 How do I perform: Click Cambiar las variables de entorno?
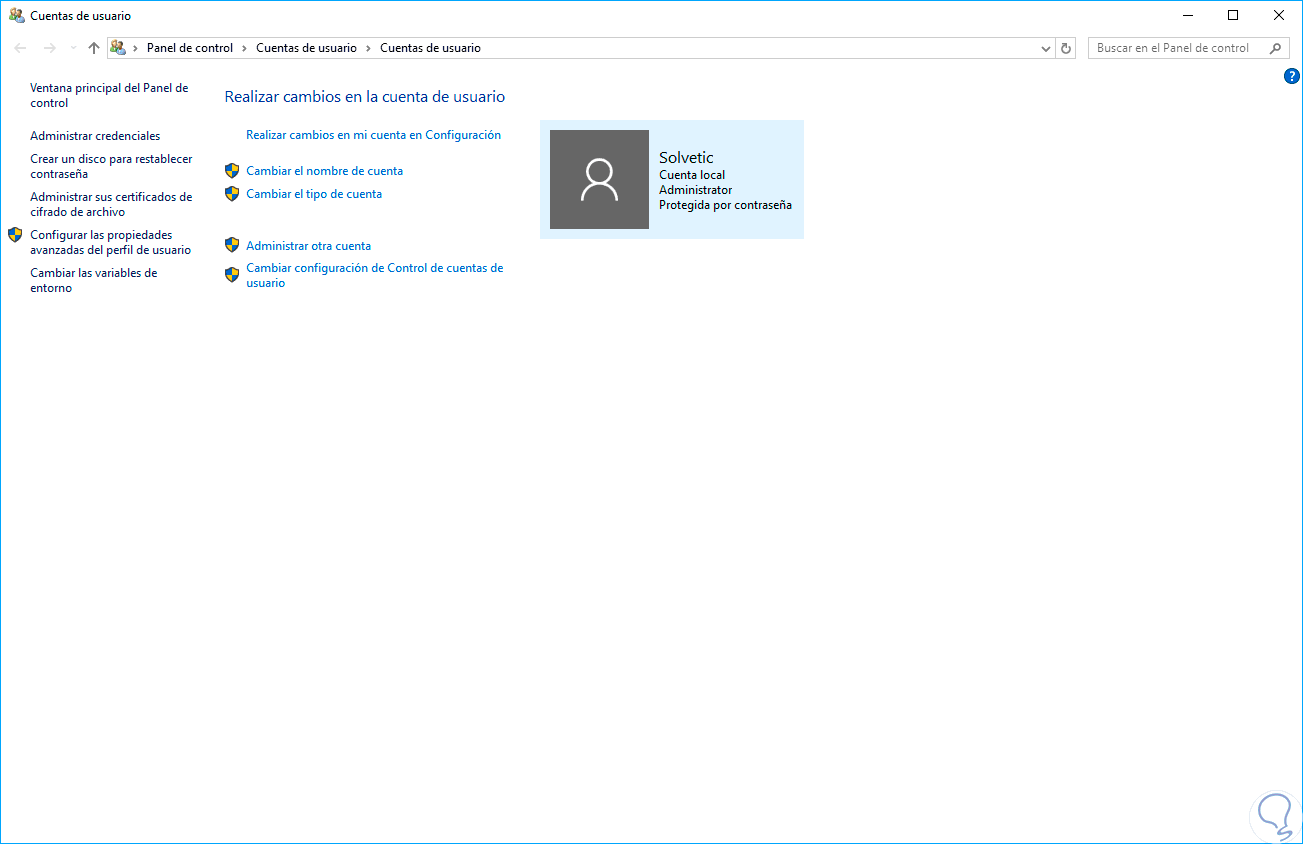click(x=94, y=280)
